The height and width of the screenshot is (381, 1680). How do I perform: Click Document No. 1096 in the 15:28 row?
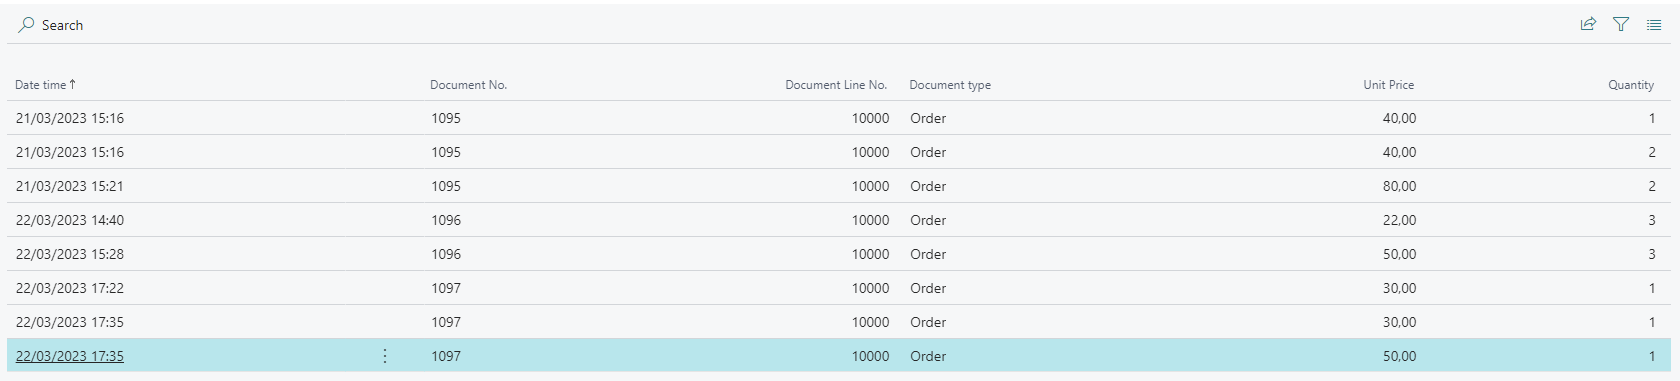pos(446,254)
